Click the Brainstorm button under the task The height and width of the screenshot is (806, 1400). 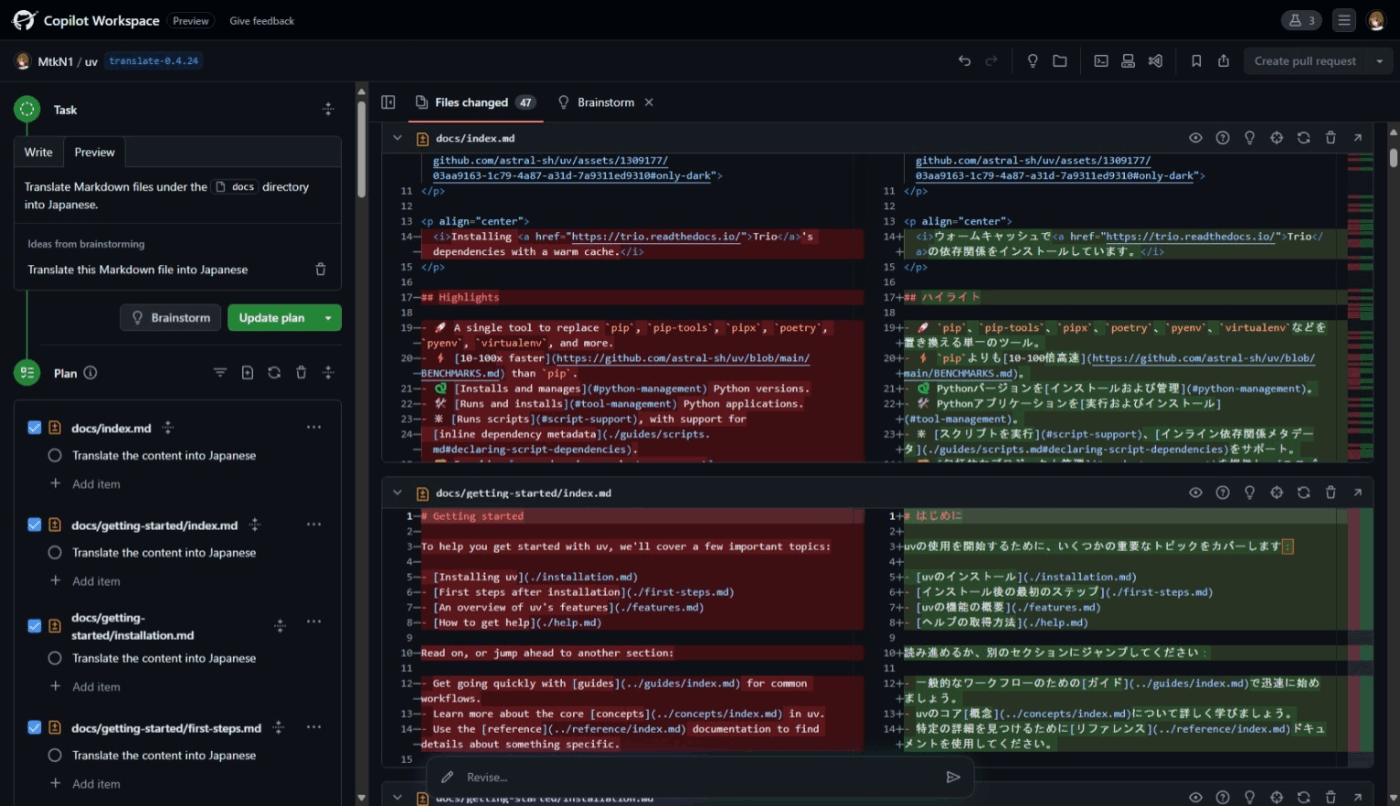coord(170,318)
